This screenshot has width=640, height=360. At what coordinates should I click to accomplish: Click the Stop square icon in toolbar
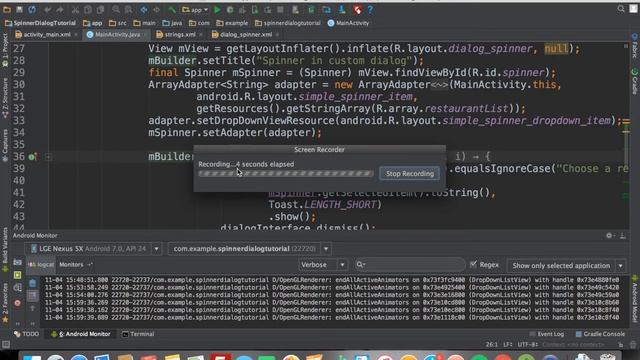click(280, 9)
